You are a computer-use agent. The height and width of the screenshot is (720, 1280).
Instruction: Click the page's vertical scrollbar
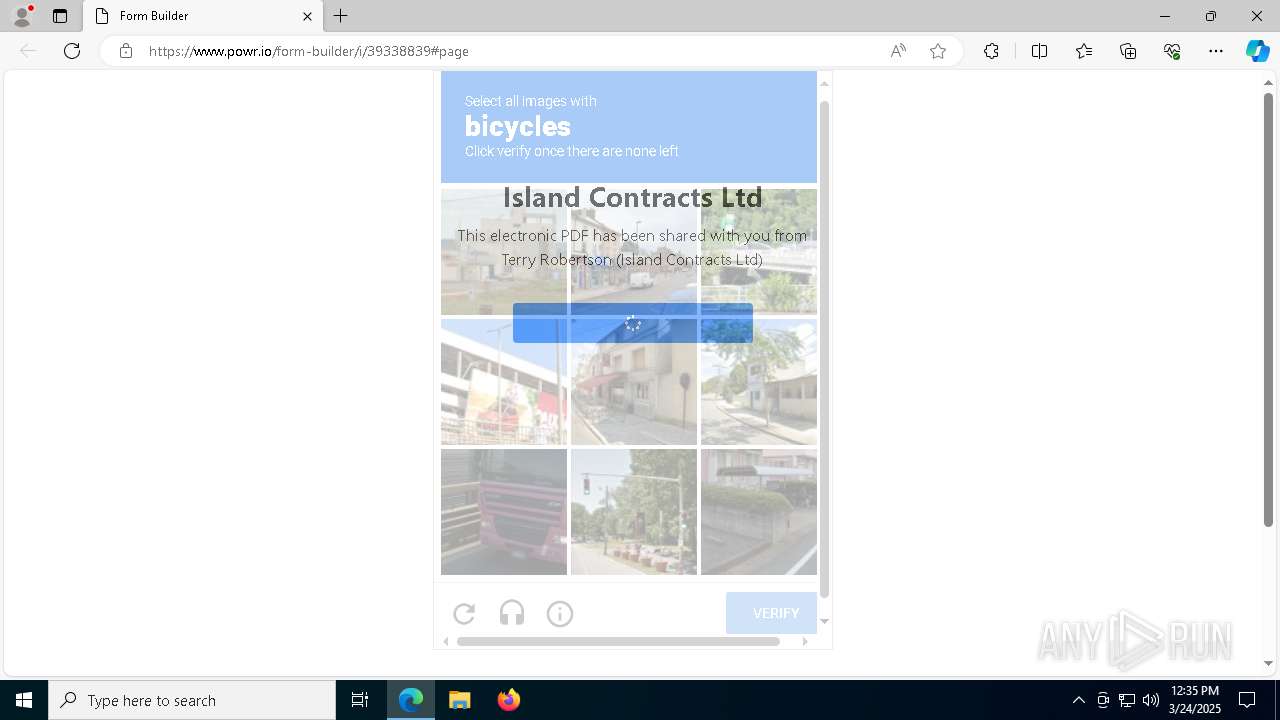[x=1268, y=310]
